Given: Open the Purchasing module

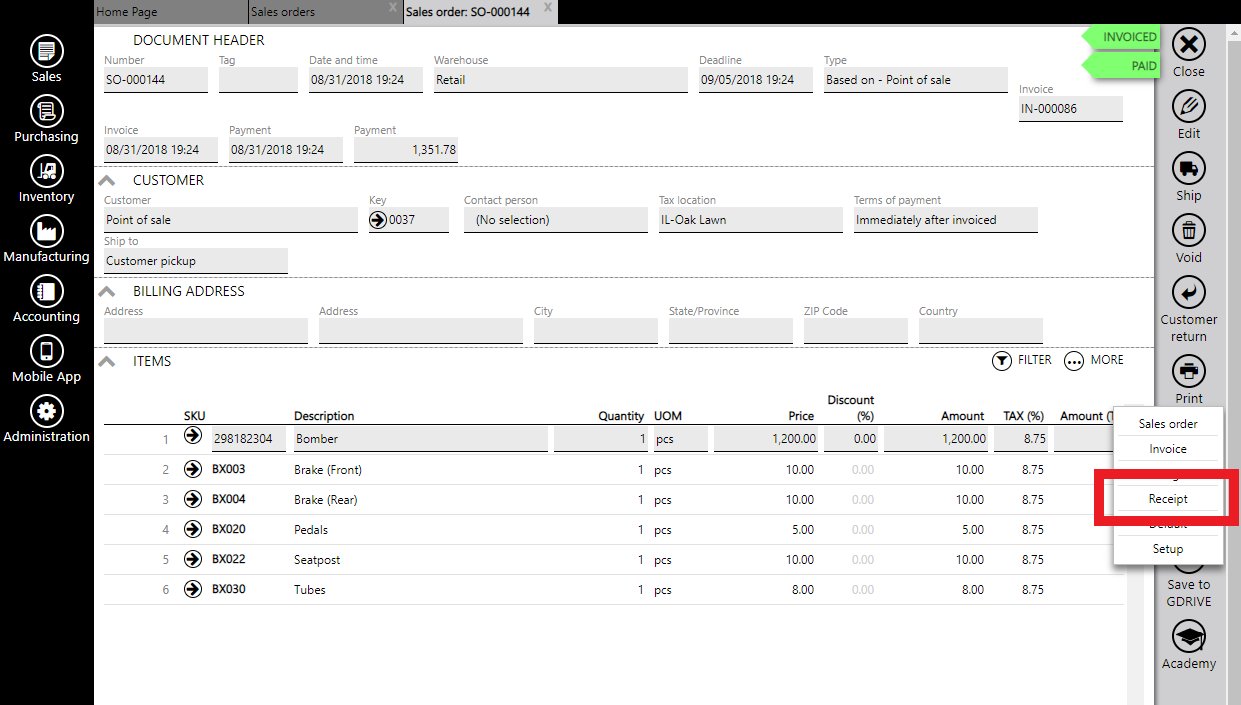Looking at the screenshot, I should tap(46, 111).
